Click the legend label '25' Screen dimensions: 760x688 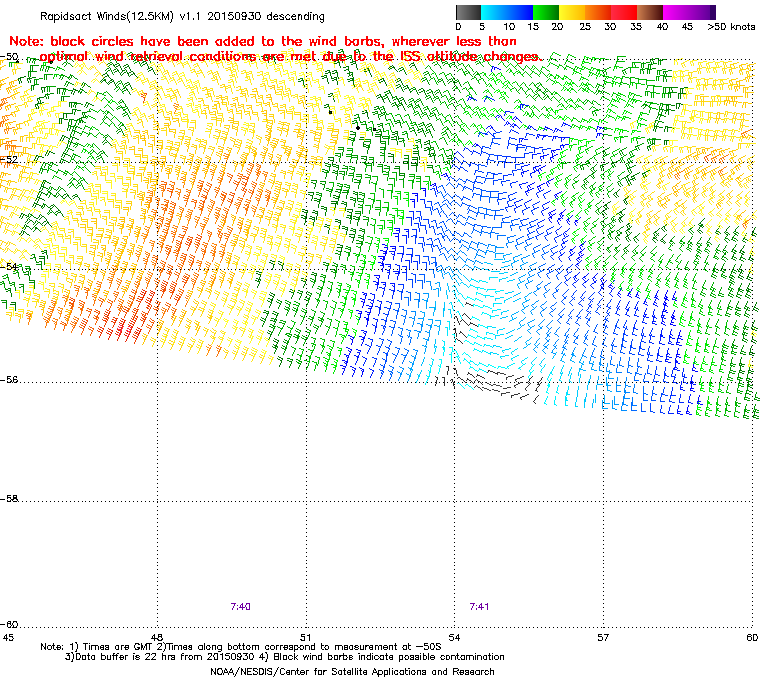(x=585, y=27)
